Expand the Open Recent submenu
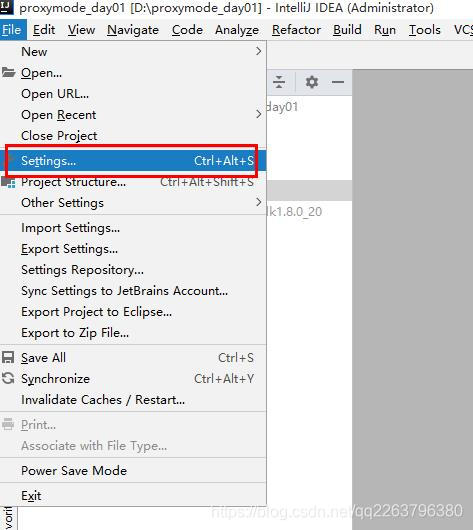The height and width of the screenshot is (530, 473). click(x=133, y=115)
